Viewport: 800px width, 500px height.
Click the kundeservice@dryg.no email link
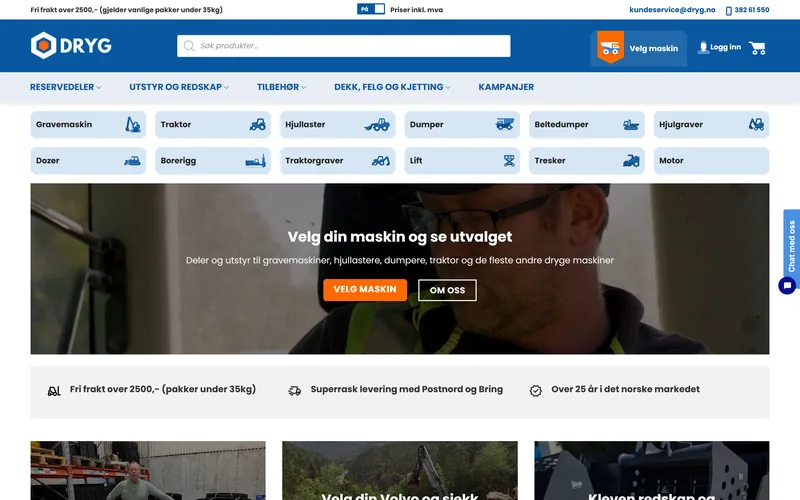click(672, 10)
